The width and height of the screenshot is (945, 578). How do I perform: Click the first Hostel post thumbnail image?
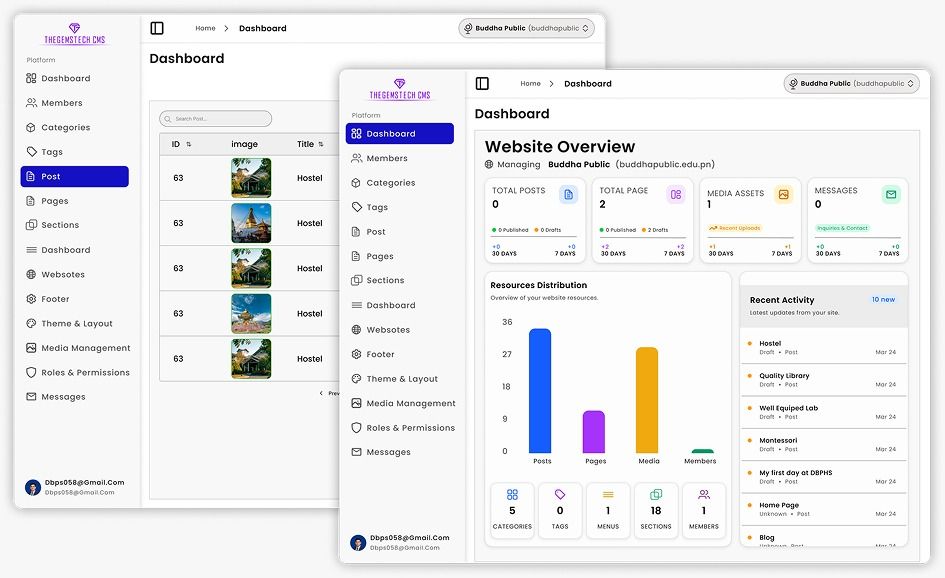coord(251,178)
